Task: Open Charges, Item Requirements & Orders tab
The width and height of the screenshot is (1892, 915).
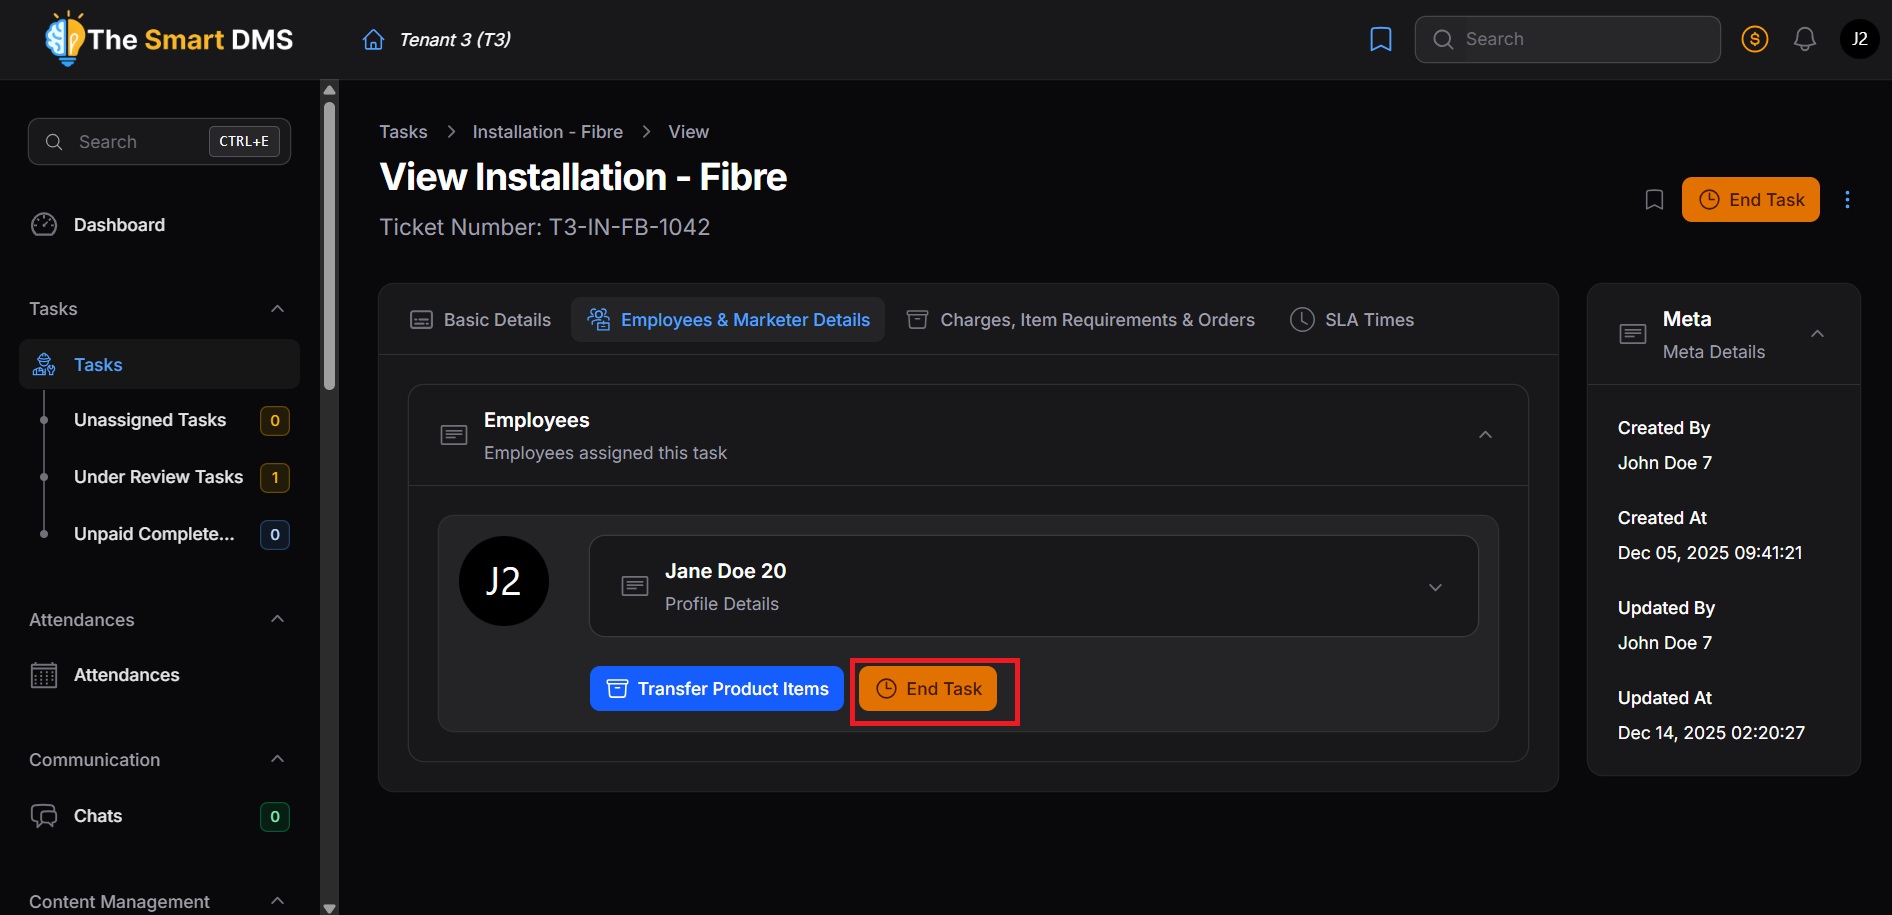Action: [x=1080, y=320]
